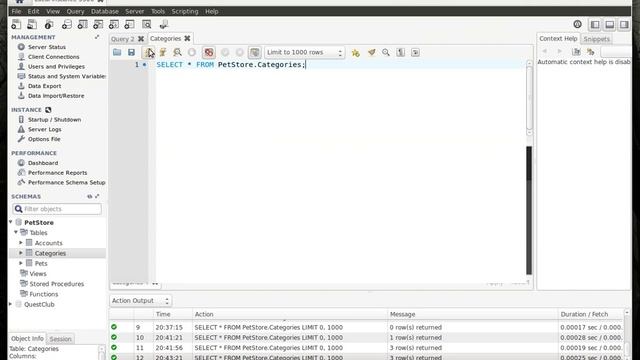Beautify query with the broom icon
Viewport: 640px width, 360px height.
pyautogui.click(x=371, y=52)
